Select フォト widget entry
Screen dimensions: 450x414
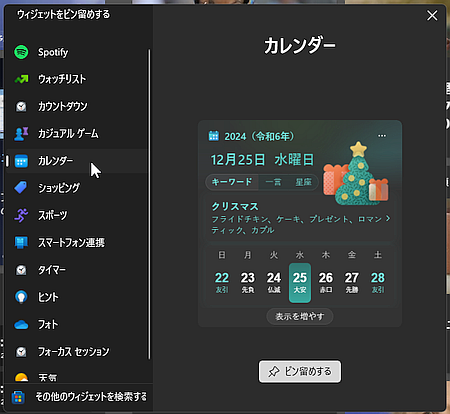tap(77, 324)
